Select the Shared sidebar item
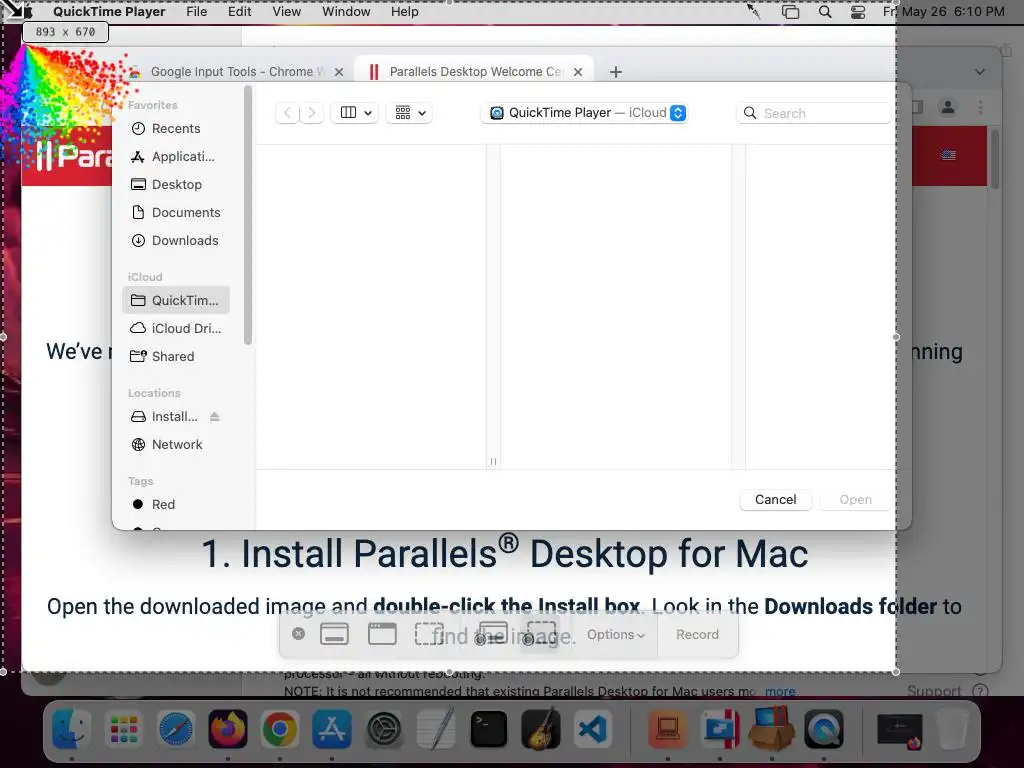 [x=175, y=357]
